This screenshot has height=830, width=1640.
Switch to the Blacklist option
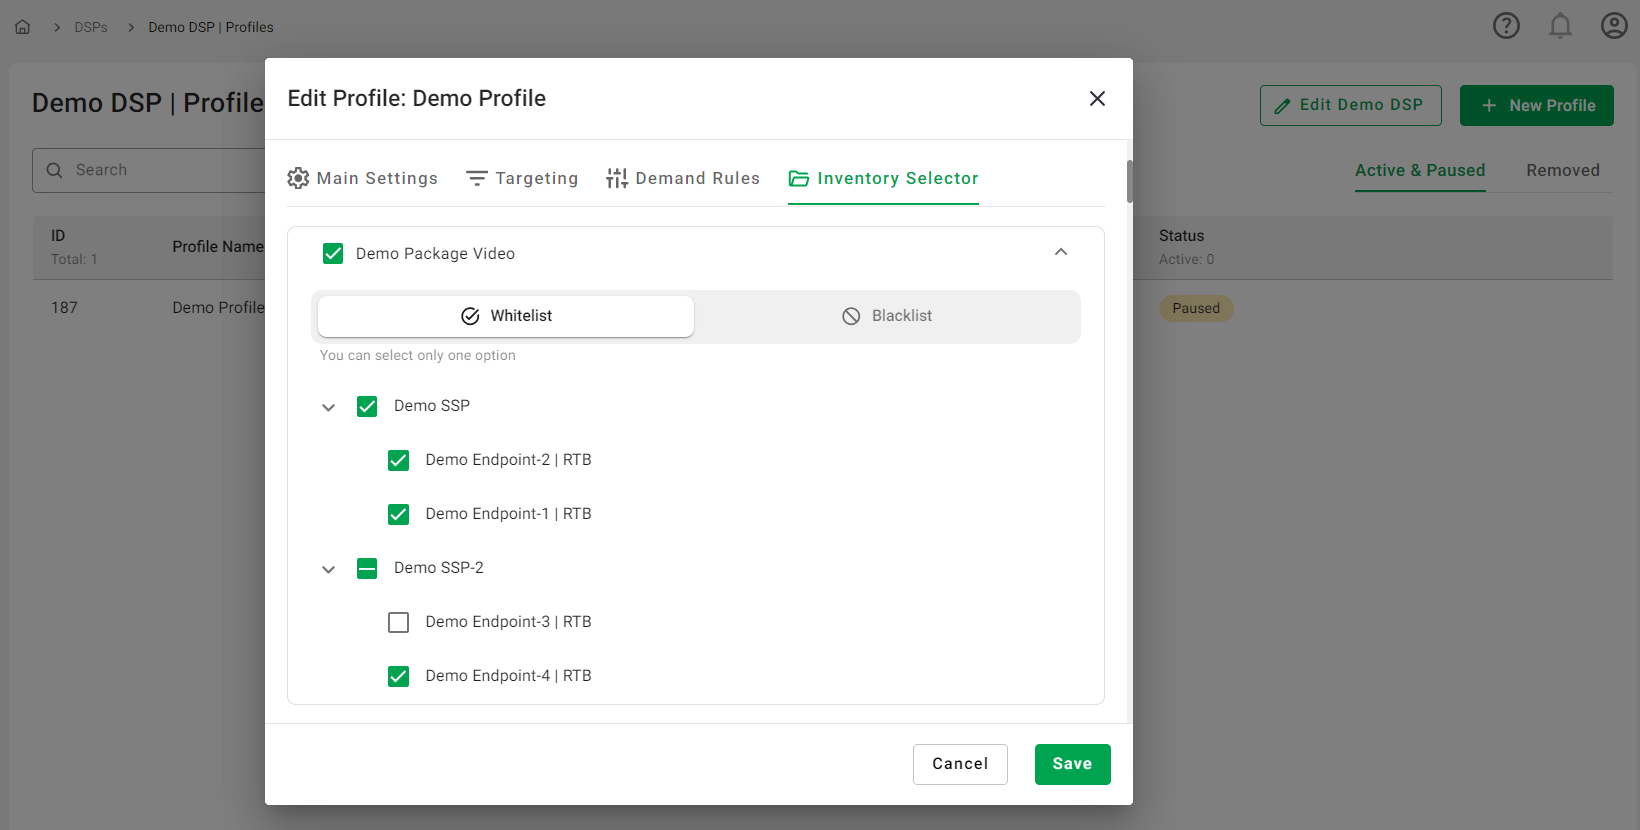[887, 316]
